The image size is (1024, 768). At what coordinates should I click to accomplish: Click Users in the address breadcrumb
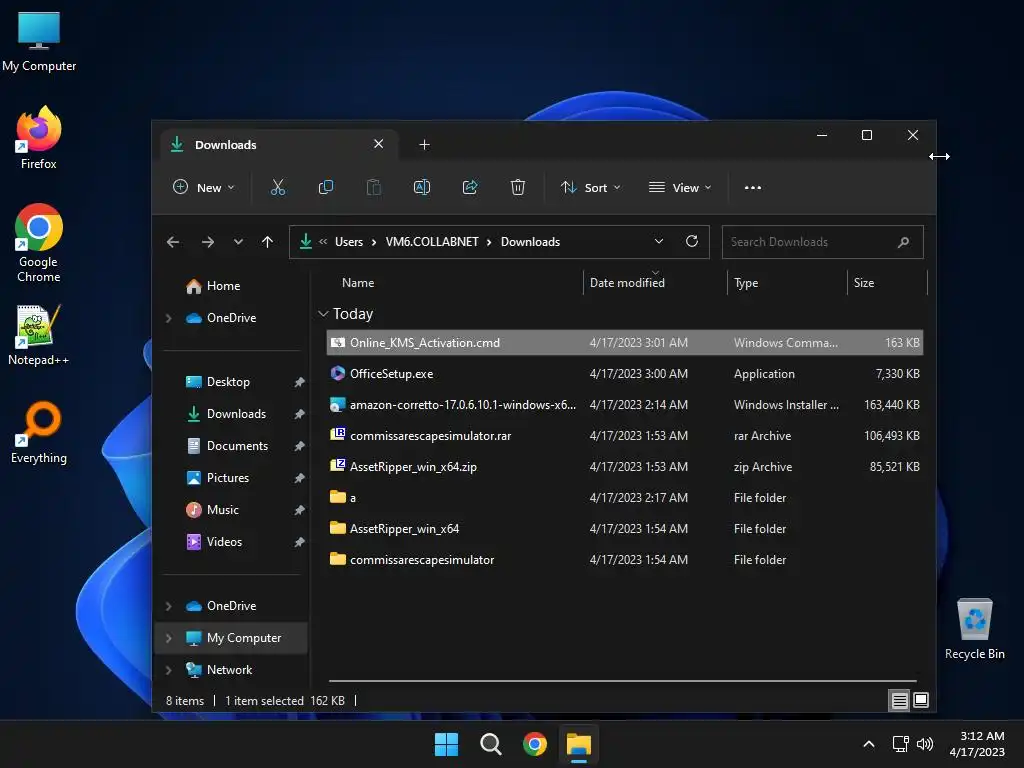[x=349, y=242]
